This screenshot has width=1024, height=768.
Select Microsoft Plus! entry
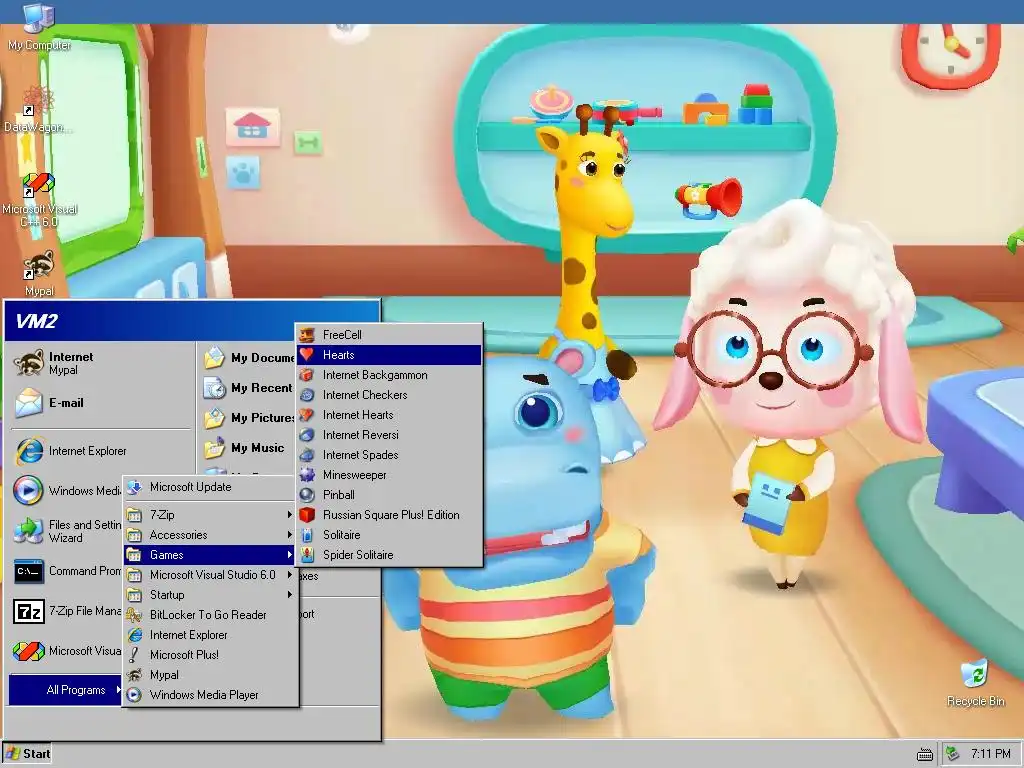pyautogui.click(x=210, y=655)
